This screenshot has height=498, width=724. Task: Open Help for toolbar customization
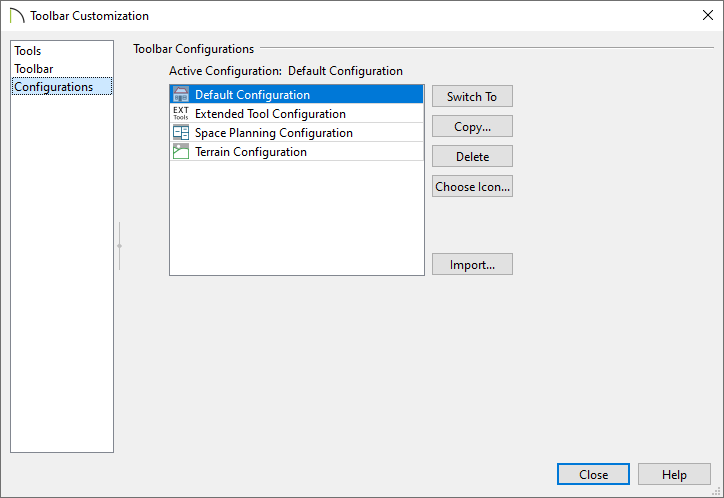(674, 474)
